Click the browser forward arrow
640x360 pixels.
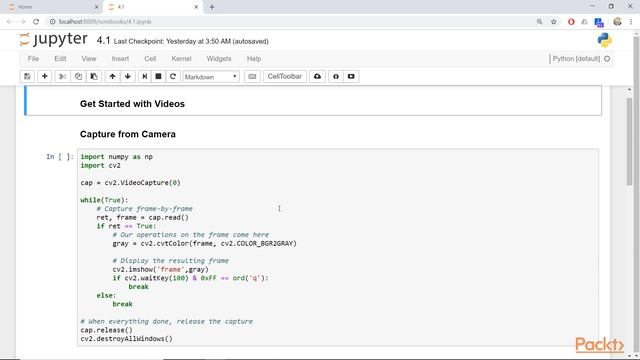[x=22, y=22]
